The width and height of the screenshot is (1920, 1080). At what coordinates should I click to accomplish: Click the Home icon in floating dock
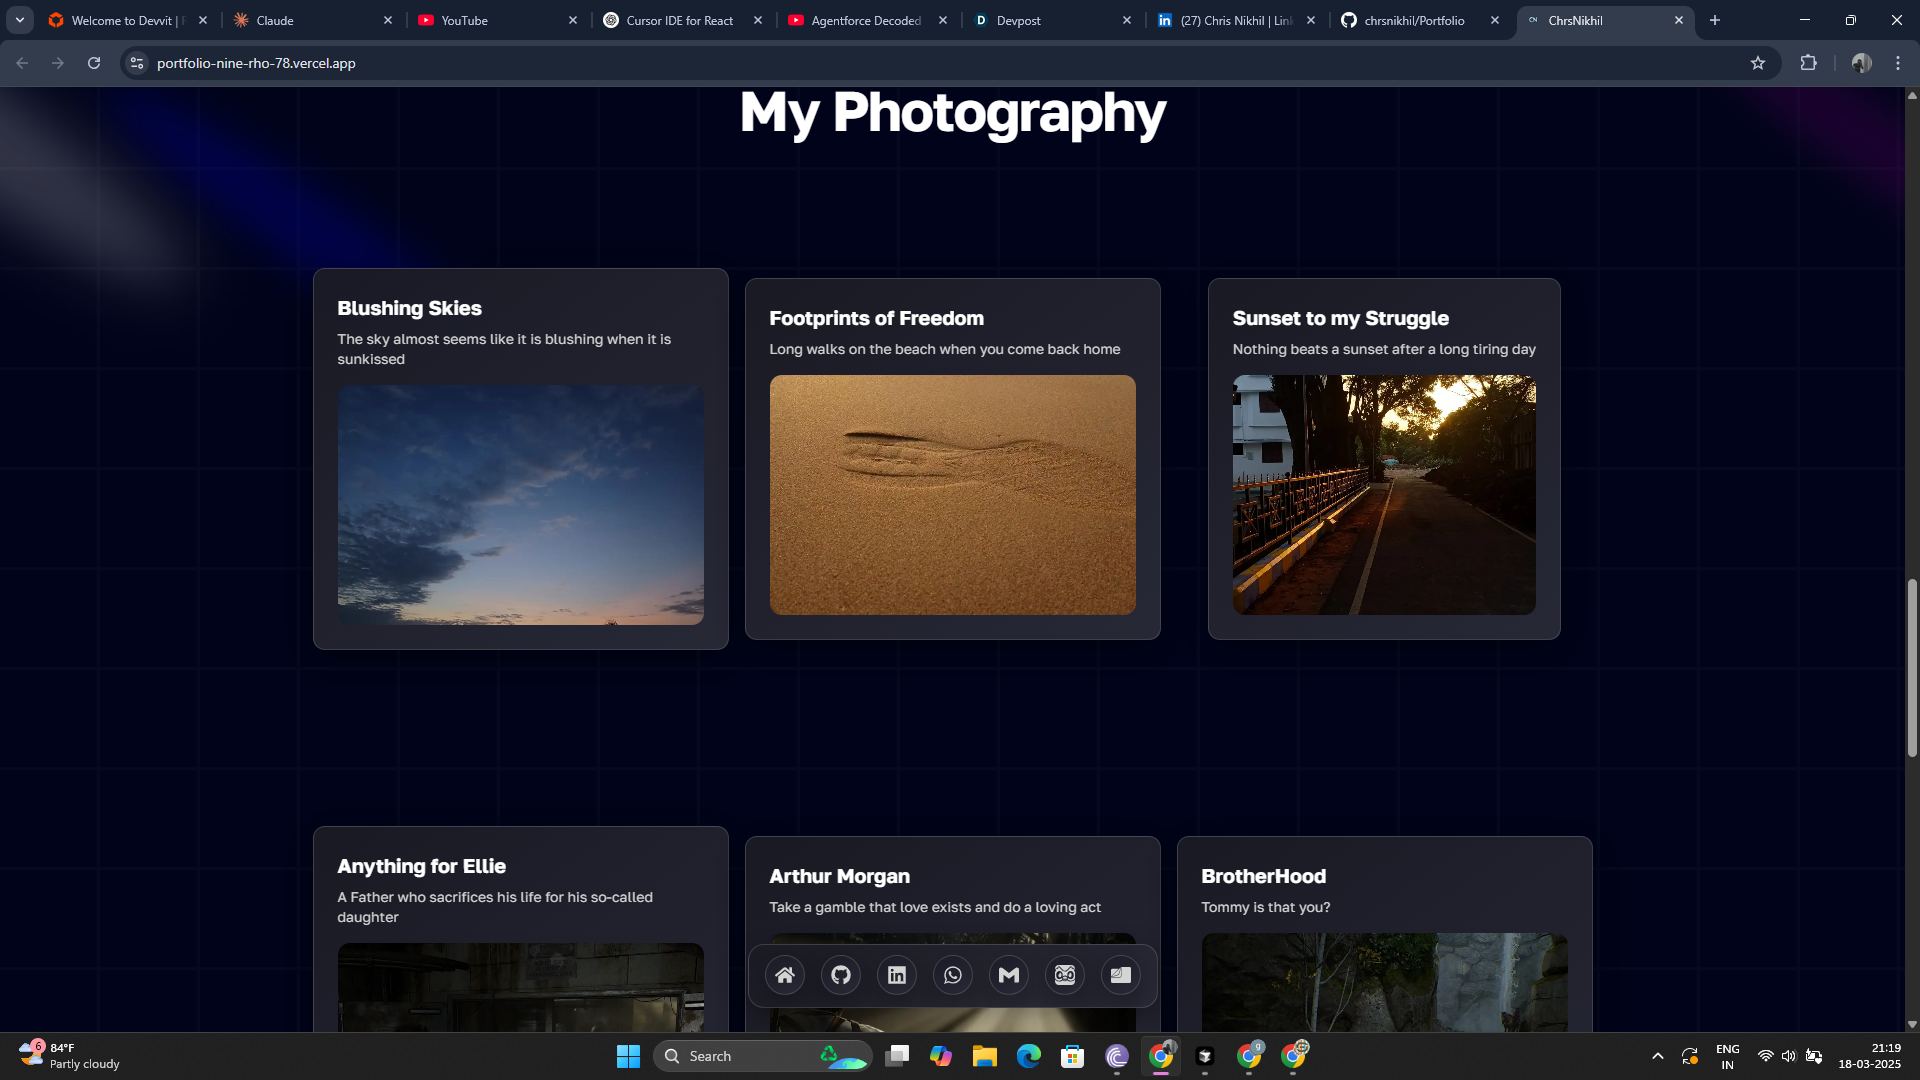tap(785, 975)
